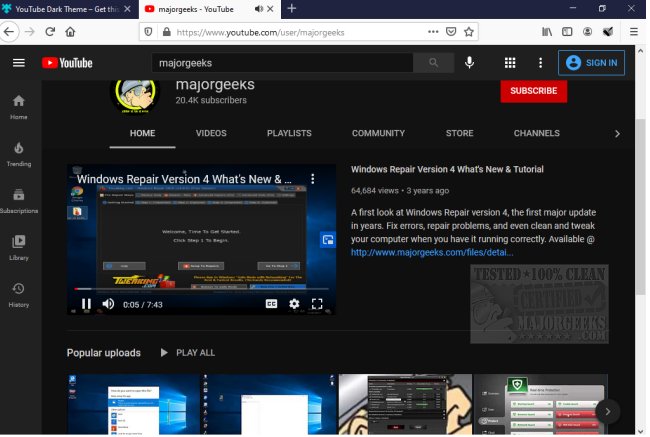Mute the majorgeeks tab audio
Screen dimensions: 650x437
tap(259, 9)
